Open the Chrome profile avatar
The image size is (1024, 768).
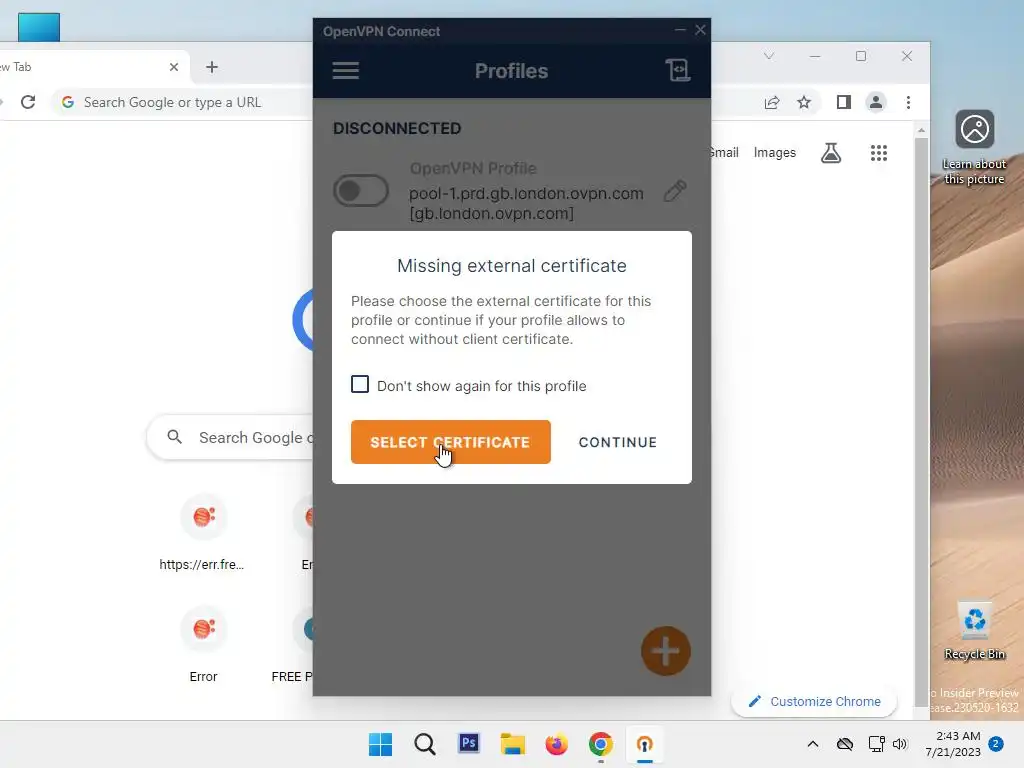(876, 102)
